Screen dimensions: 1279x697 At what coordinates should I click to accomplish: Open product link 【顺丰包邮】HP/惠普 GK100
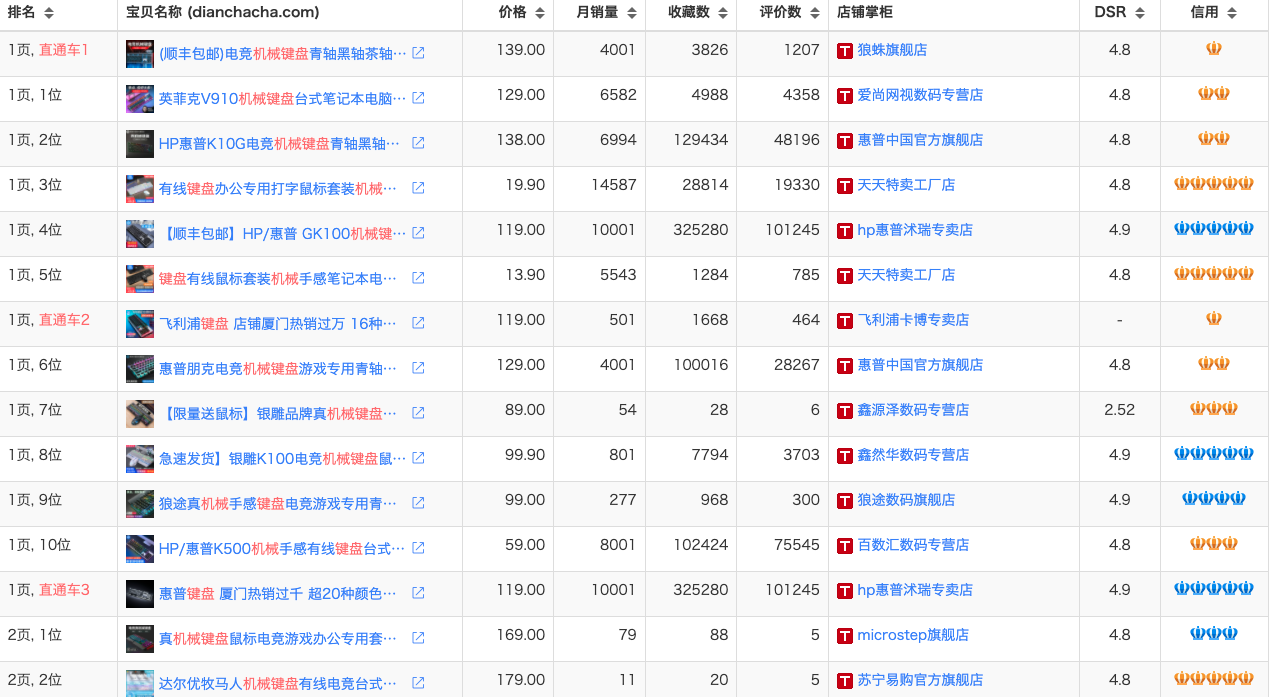tap(283, 233)
